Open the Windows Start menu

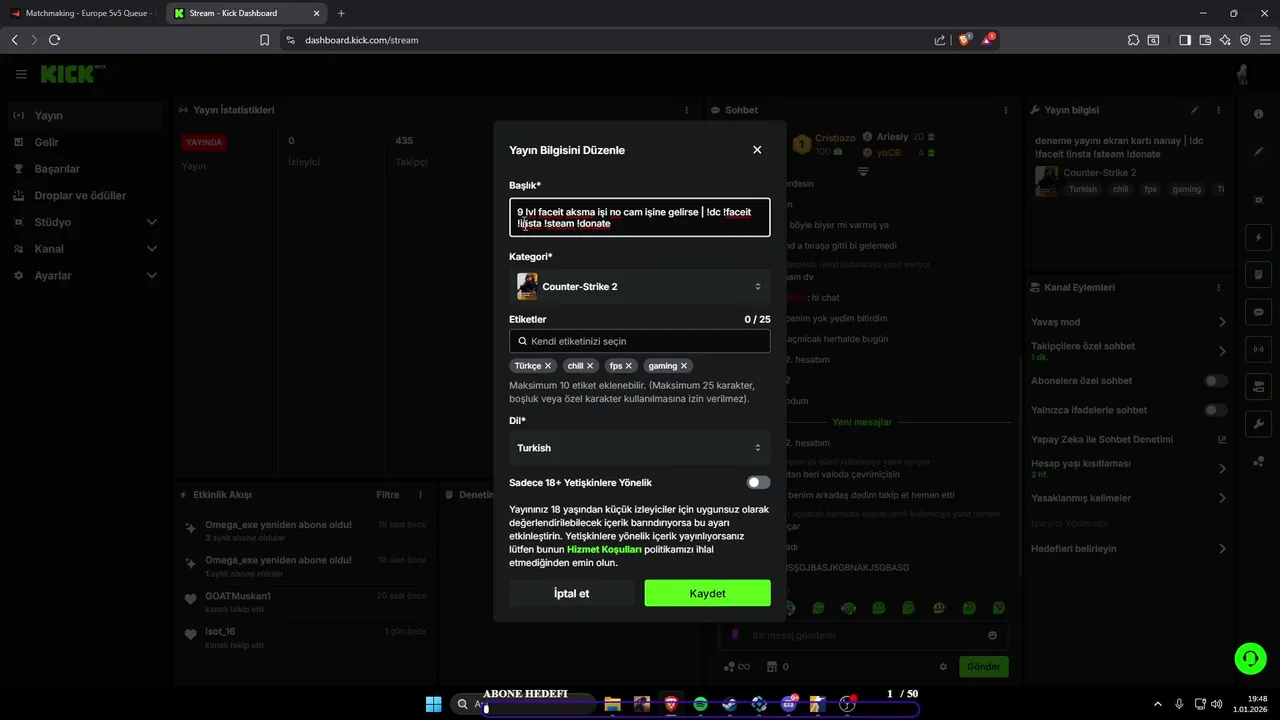(434, 704)
